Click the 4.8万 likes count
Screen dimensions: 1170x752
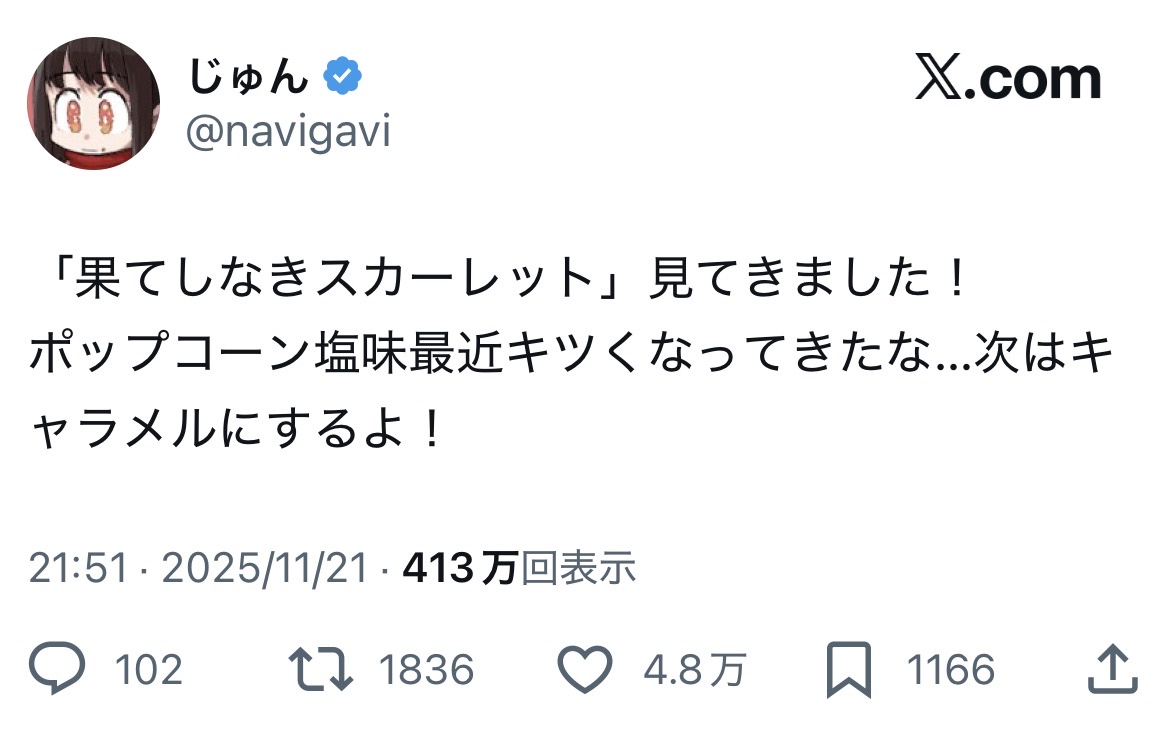693,669
